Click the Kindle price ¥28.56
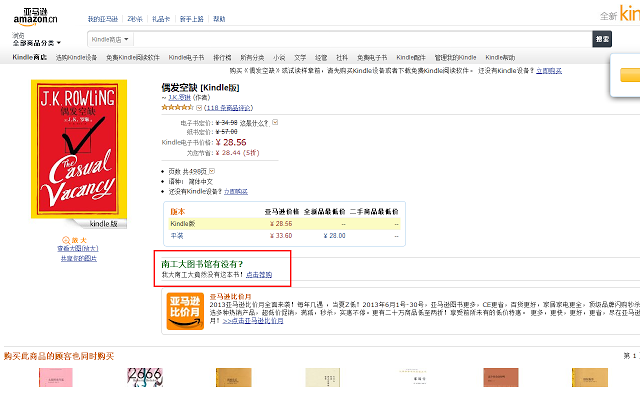Viewport: 640px width, 400px height. (231, 142)
